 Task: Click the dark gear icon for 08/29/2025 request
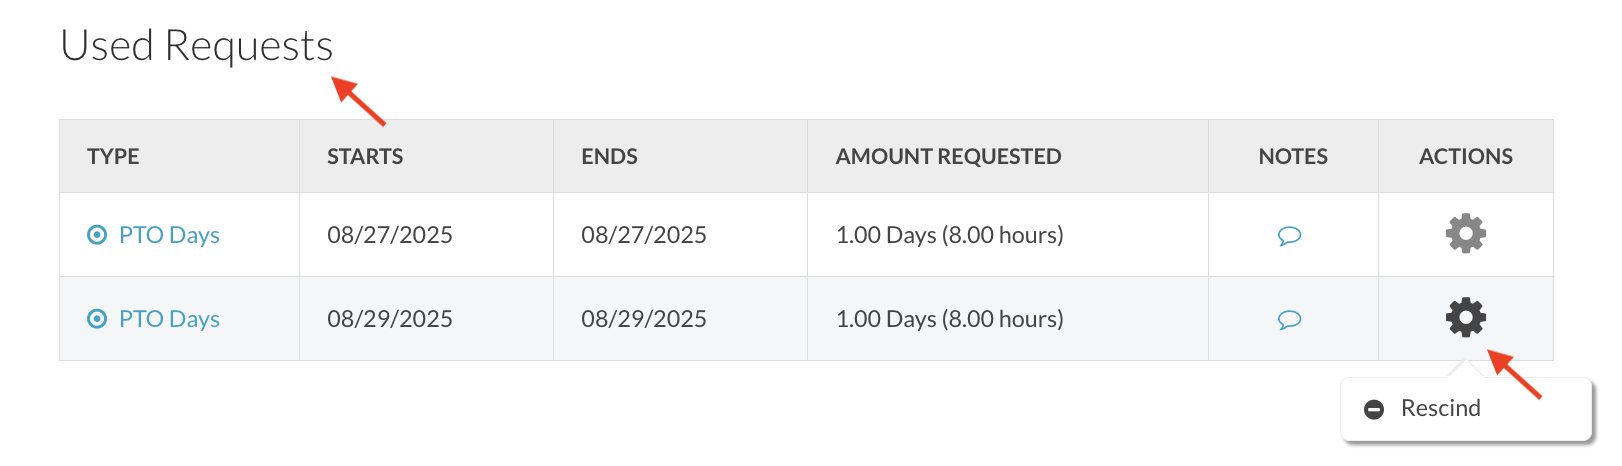click(1465, 317)
